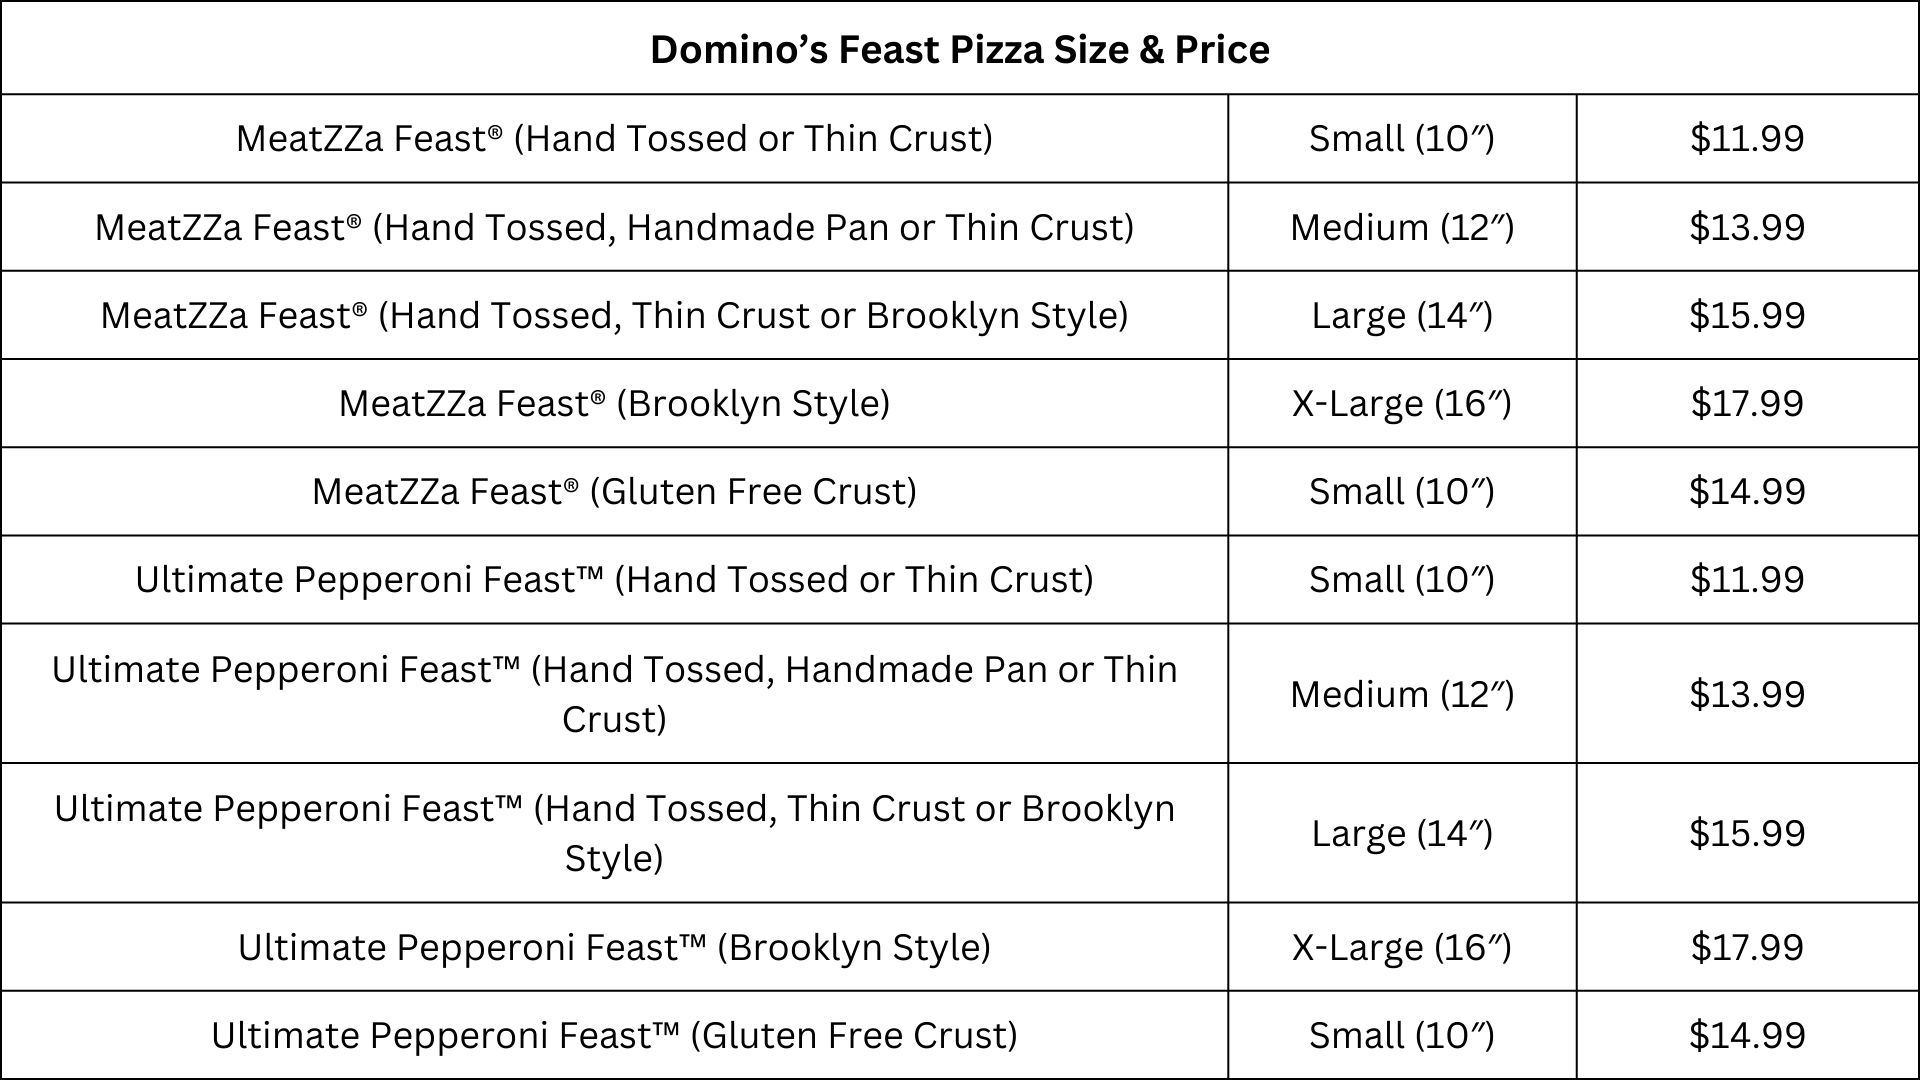Select Ultimate Pepperoni Feast Handmade Pan two-line cell
The width and height of the screenshot is (1920, 1080).
[x=614, y=693]
